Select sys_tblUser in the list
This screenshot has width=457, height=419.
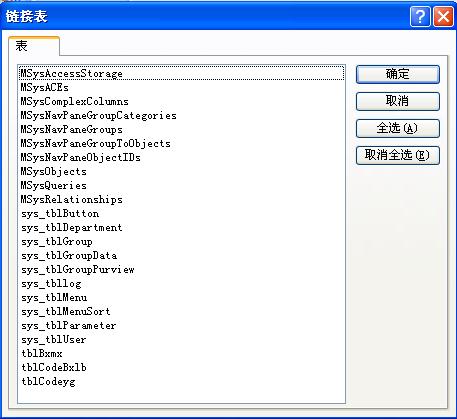coord(182,339)
